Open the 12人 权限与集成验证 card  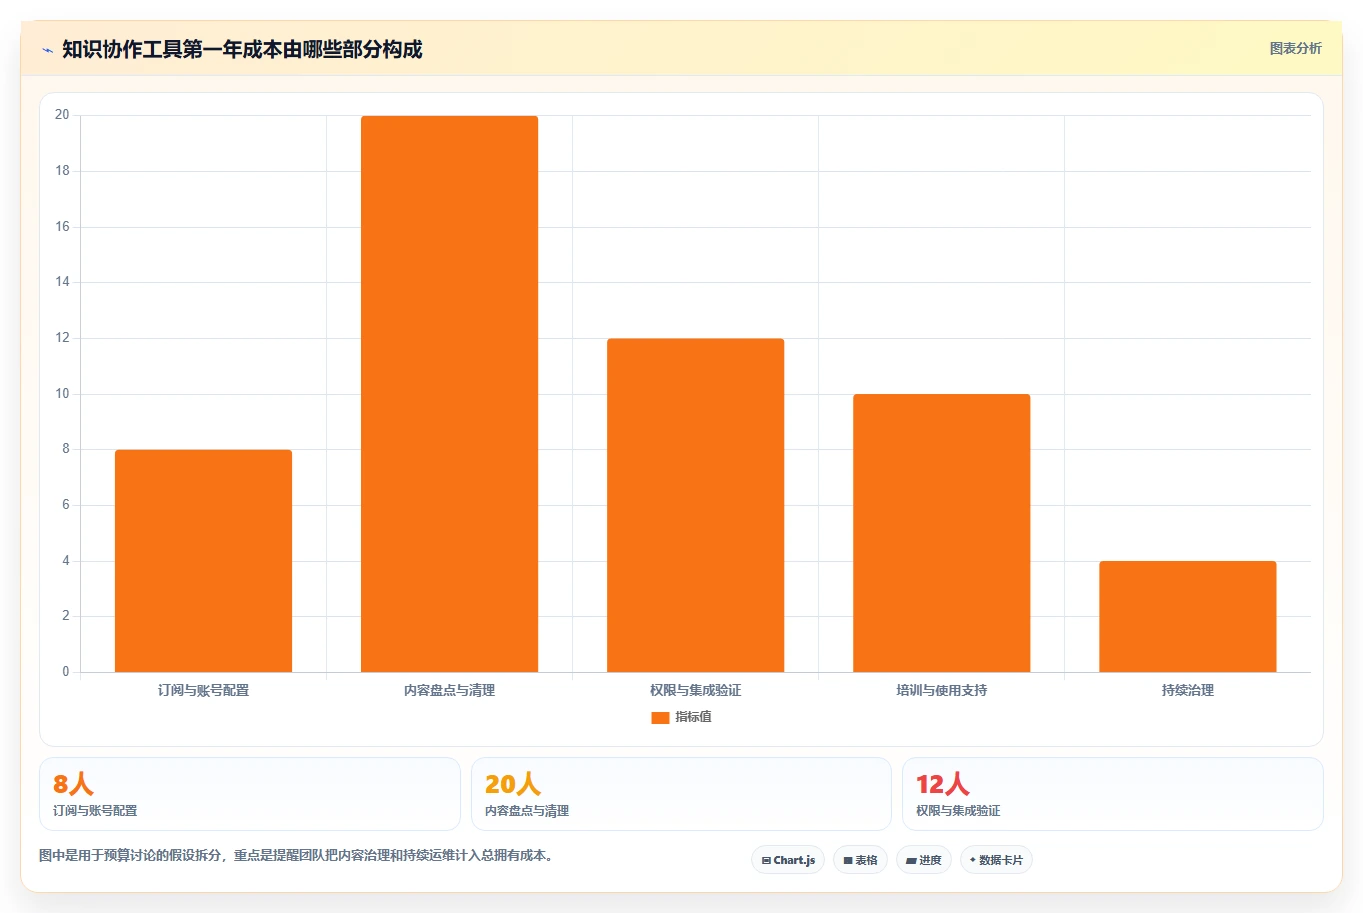[1112, 794]
